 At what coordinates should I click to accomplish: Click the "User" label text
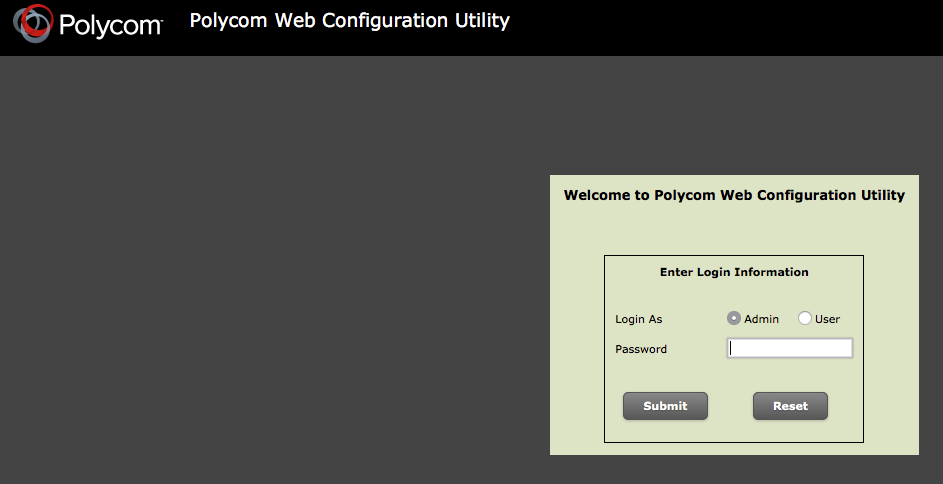[x=827, y=320]
